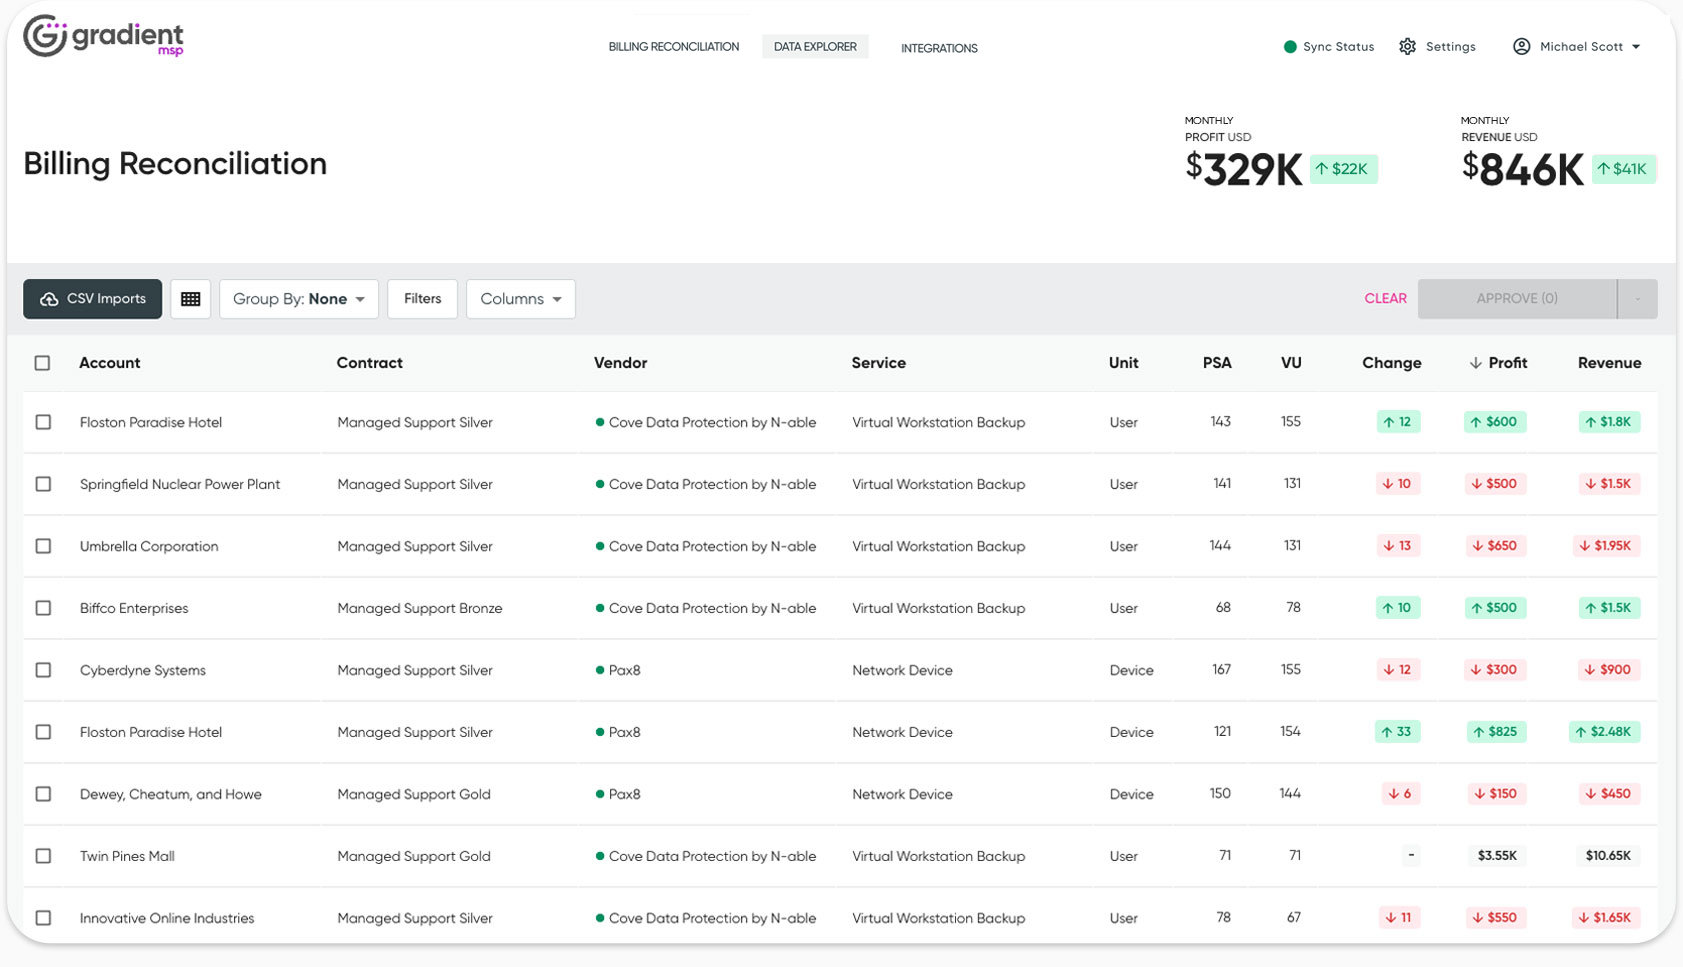The image size is (1683, 967).
Task: Click the CLEAR link
Action: click(x=1385, y=299)
